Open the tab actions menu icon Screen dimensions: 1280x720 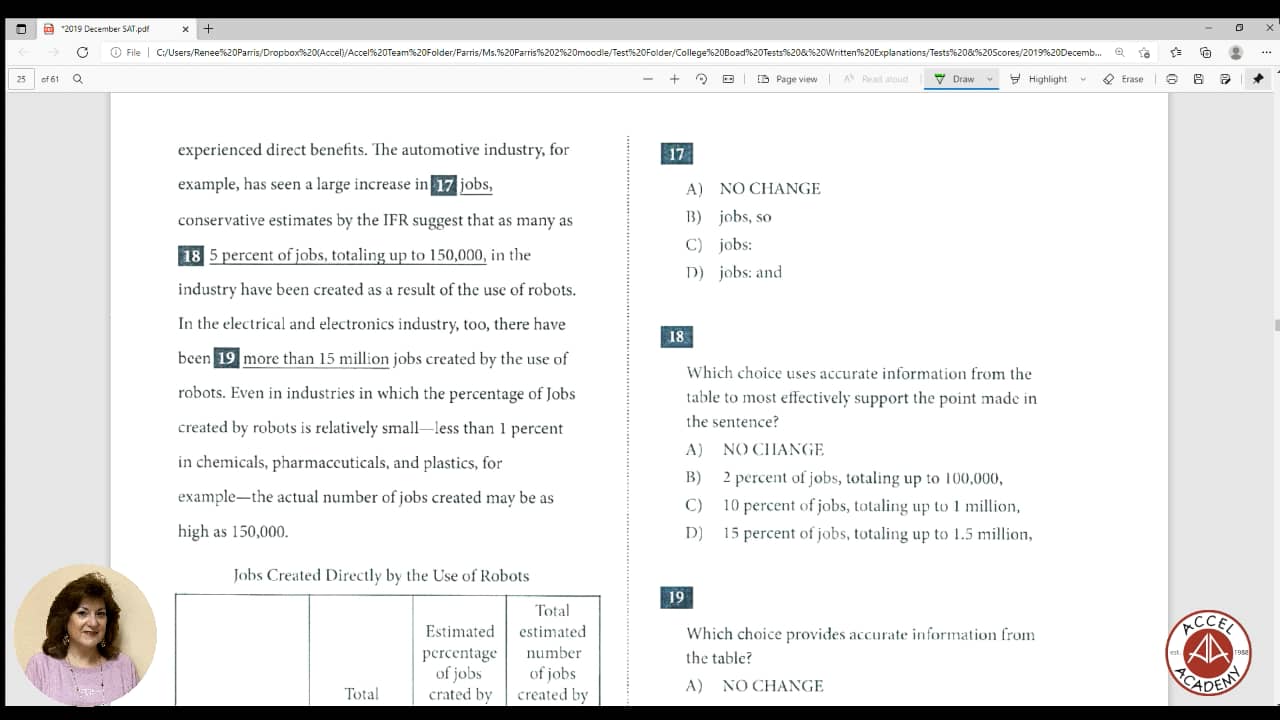tap(21, 29)
